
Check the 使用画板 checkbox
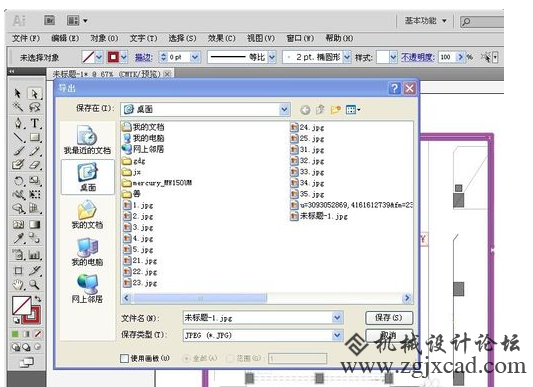124,358
